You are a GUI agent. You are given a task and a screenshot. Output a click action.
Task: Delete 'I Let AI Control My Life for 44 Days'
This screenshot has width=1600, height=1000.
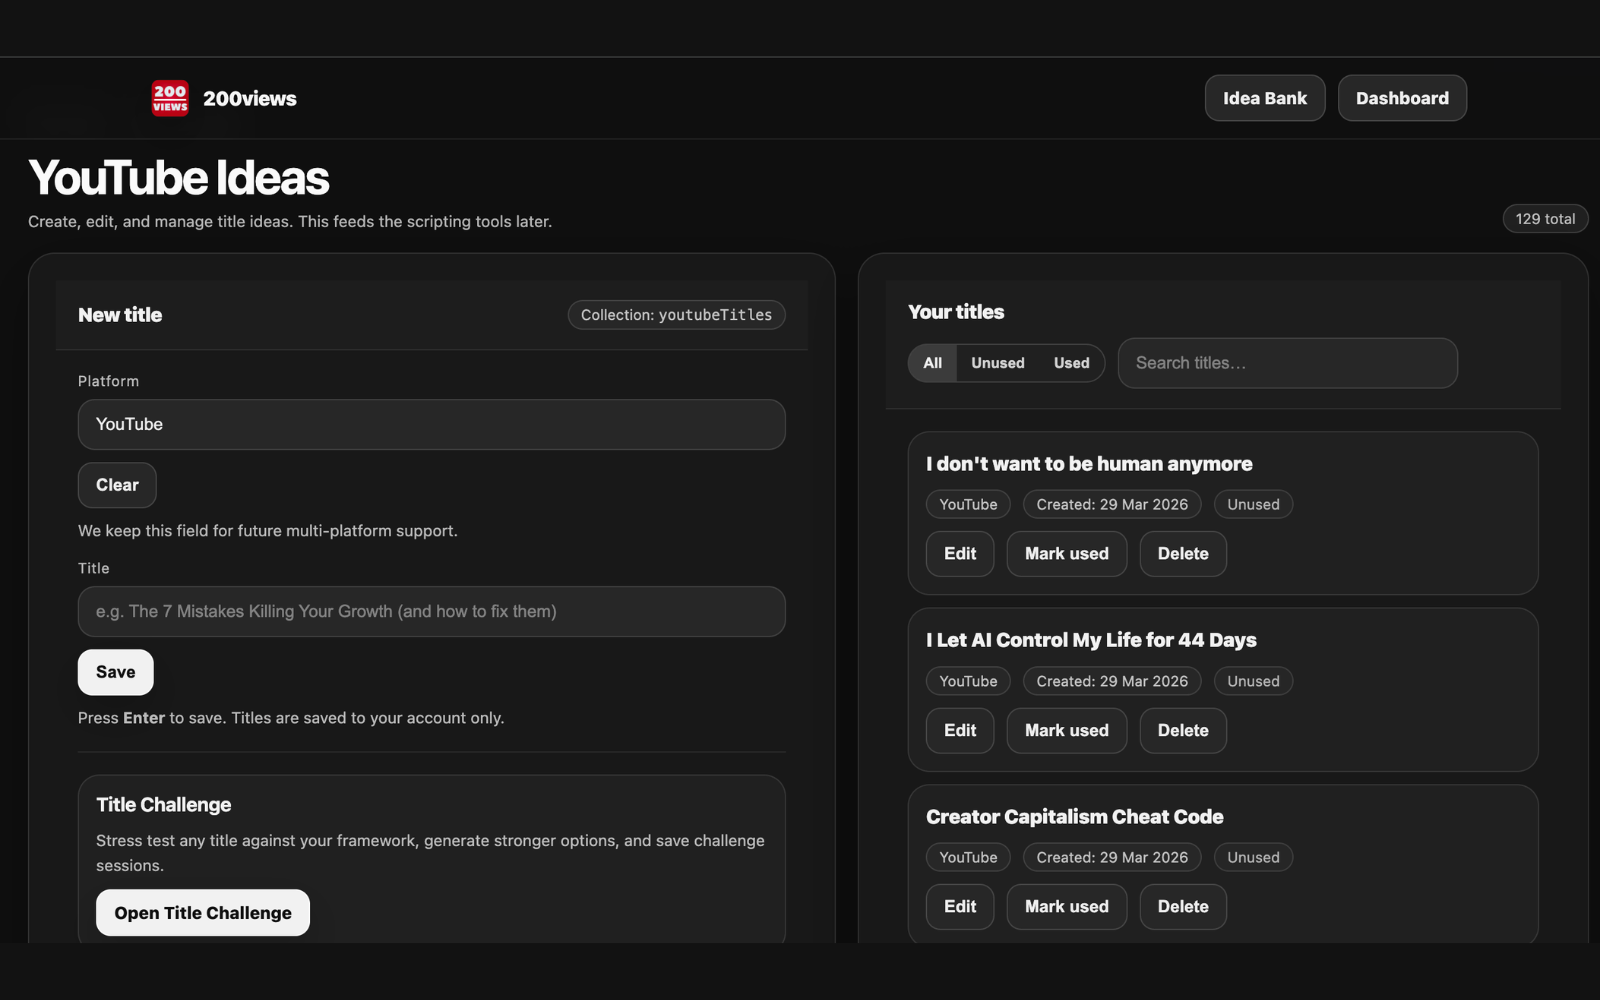pyautogui.click(x=1182, y=730)
